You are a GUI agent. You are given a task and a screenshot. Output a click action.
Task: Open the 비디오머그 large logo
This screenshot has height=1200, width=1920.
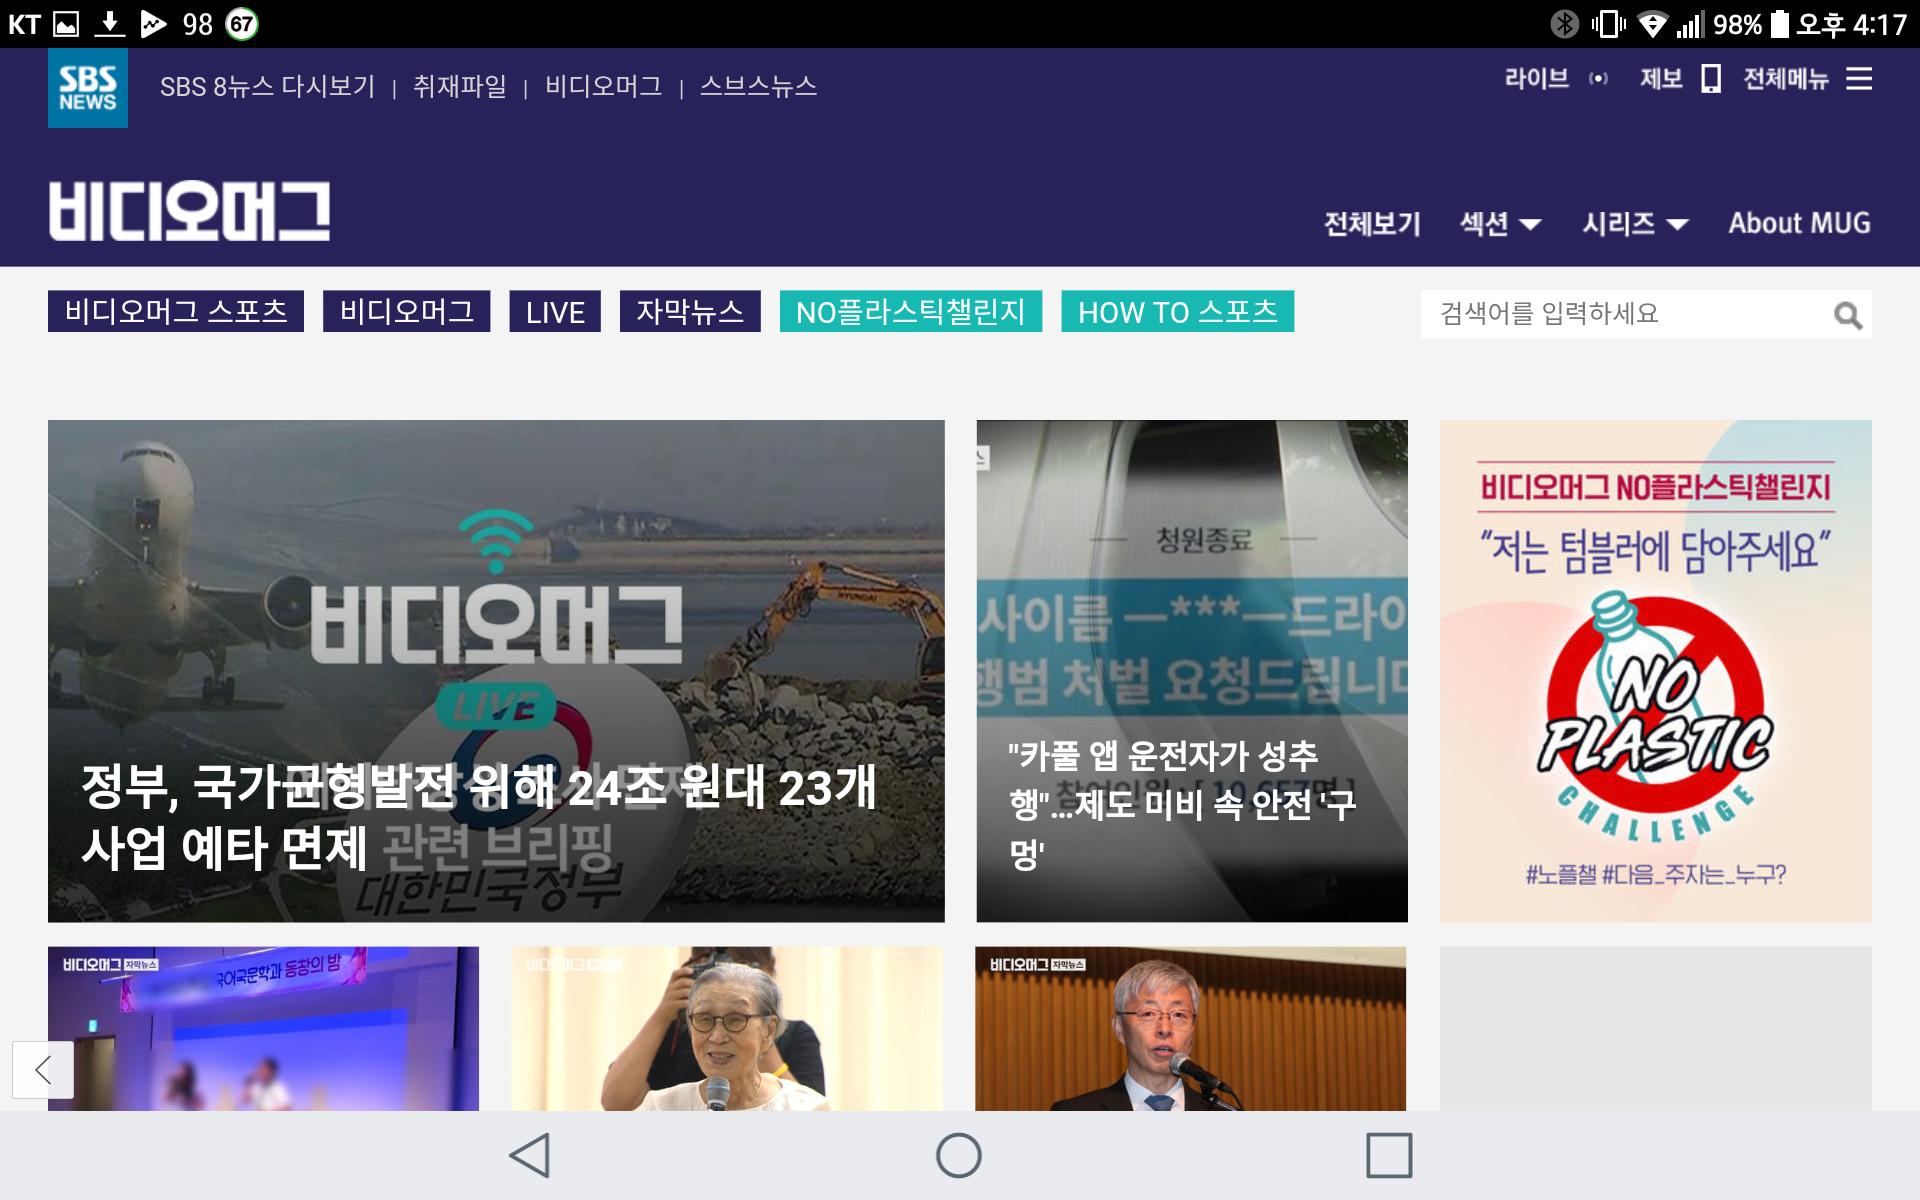[x=189, y=211]
